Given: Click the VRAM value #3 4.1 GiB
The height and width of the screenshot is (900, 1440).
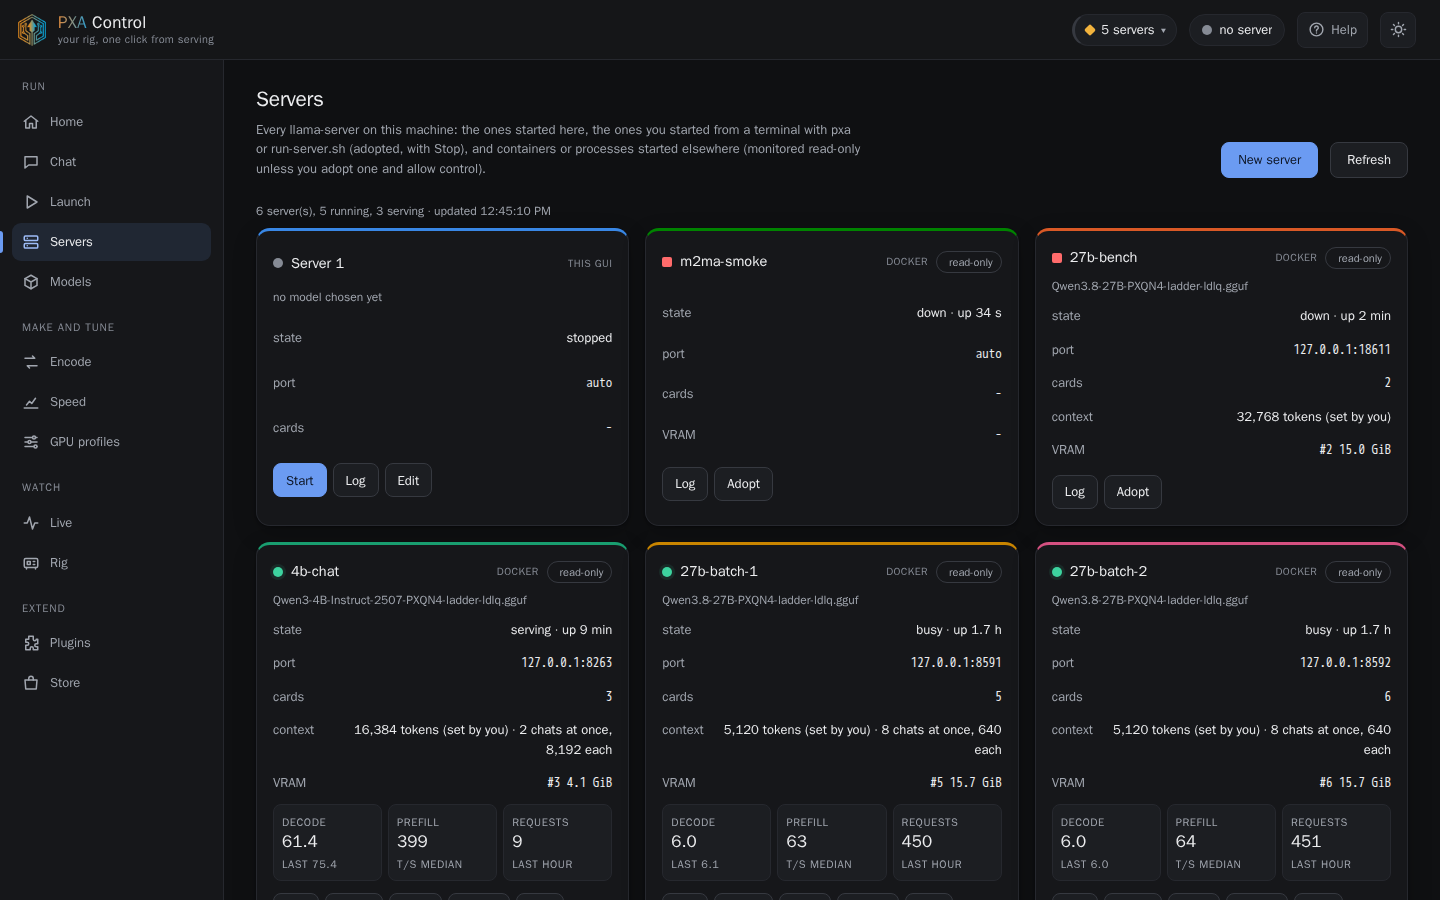Looking at the screenshot, I should [x=580, y=783].
